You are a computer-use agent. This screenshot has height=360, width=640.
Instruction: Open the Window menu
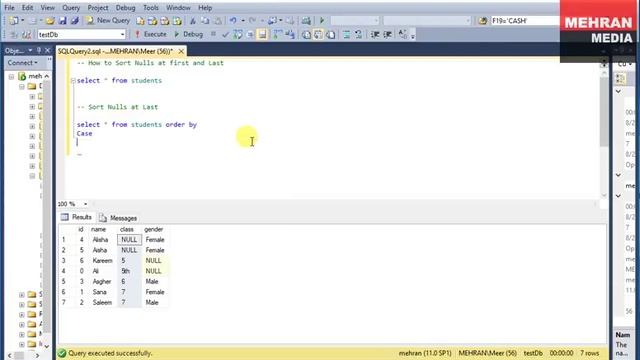tap(178, 7)
